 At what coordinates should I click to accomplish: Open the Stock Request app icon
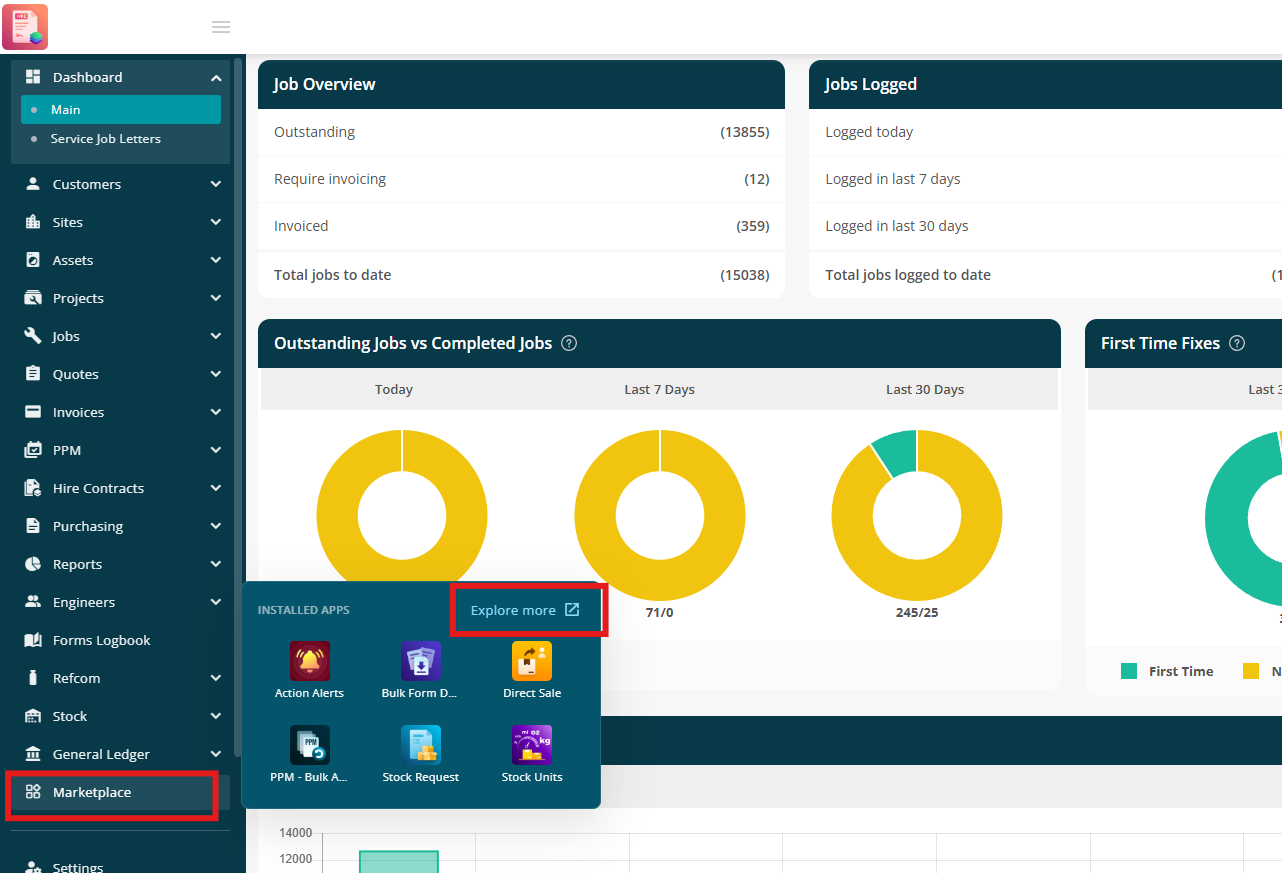click(x=421, y=745)
